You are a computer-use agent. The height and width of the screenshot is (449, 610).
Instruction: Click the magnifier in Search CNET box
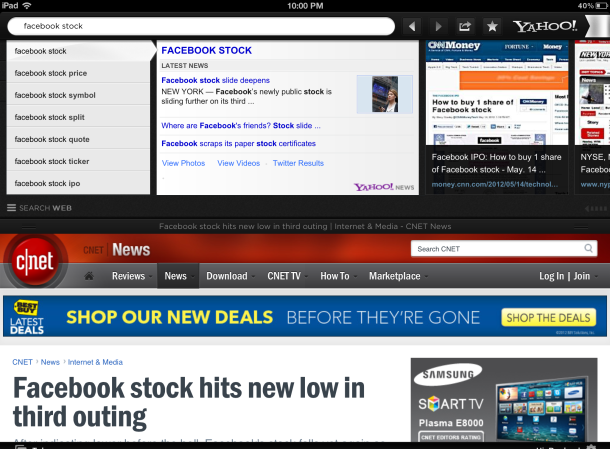588,248
